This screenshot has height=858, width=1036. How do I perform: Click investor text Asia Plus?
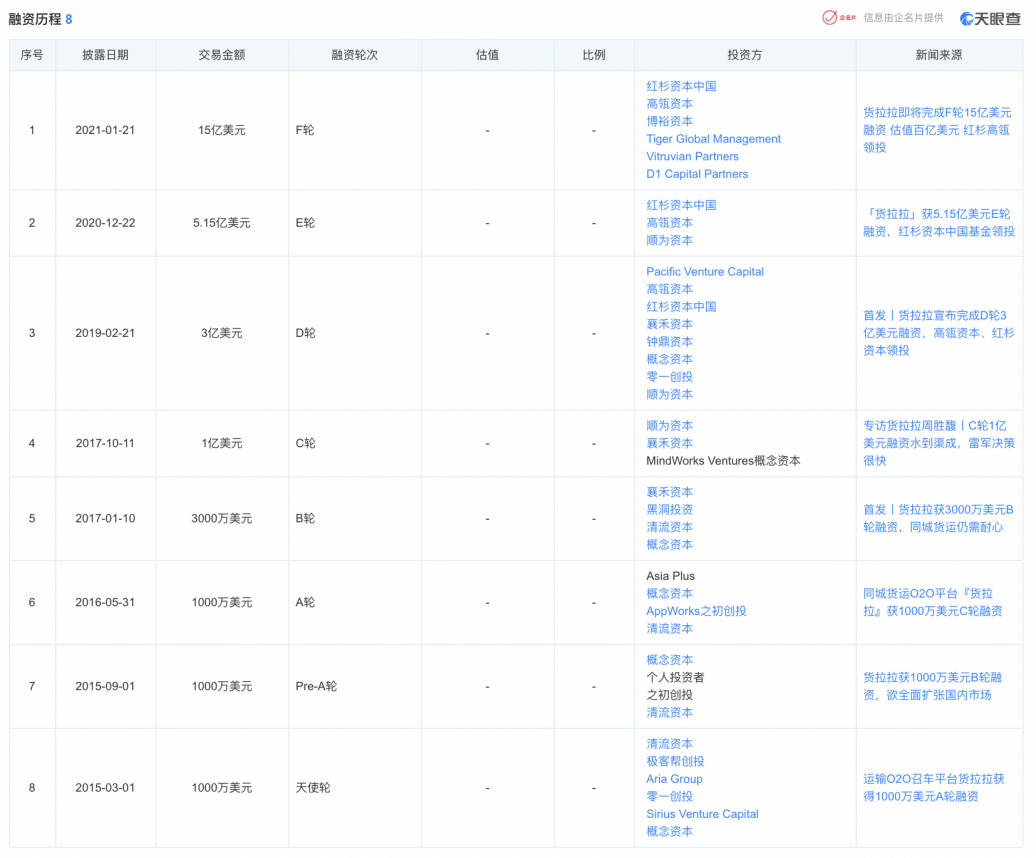click(x=670, y=576)
